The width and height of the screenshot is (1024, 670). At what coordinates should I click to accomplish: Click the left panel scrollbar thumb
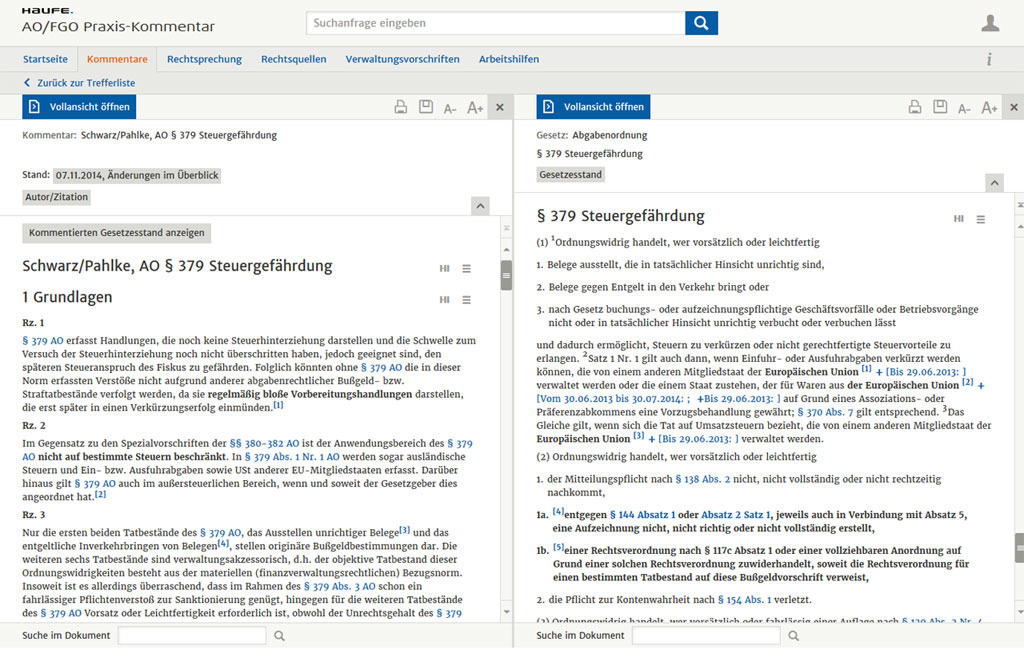pos(506,275)
